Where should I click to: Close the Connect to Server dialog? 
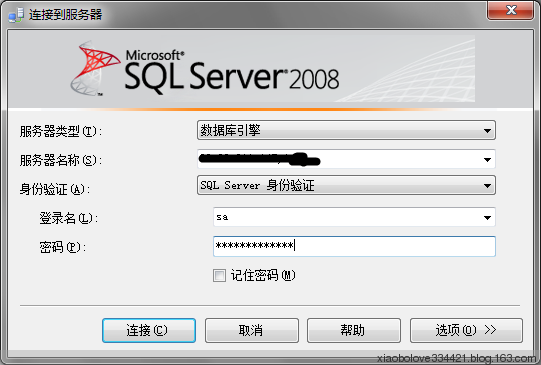tap(511, 10)
